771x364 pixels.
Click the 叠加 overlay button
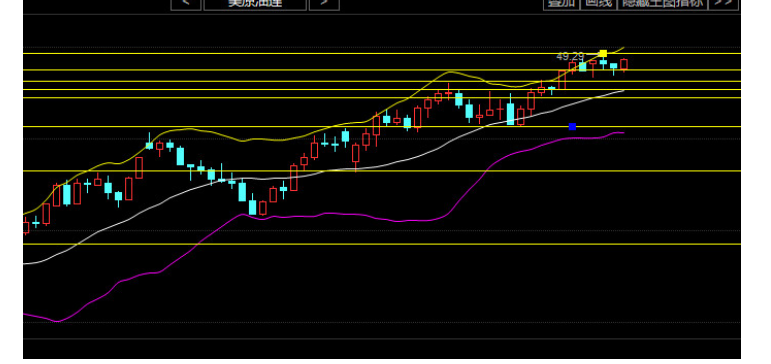(561, 4)
